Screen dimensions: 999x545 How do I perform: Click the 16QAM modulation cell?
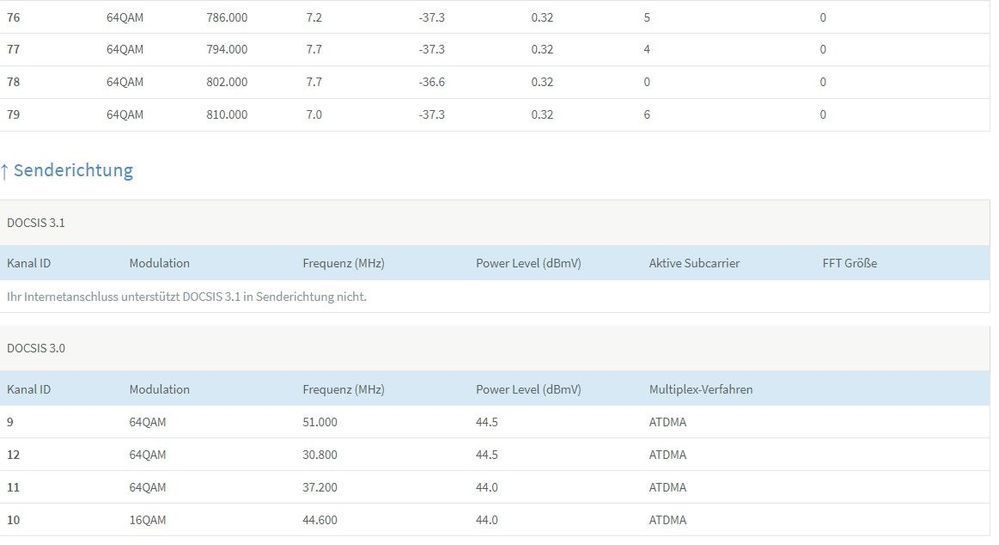click(148, 520)
